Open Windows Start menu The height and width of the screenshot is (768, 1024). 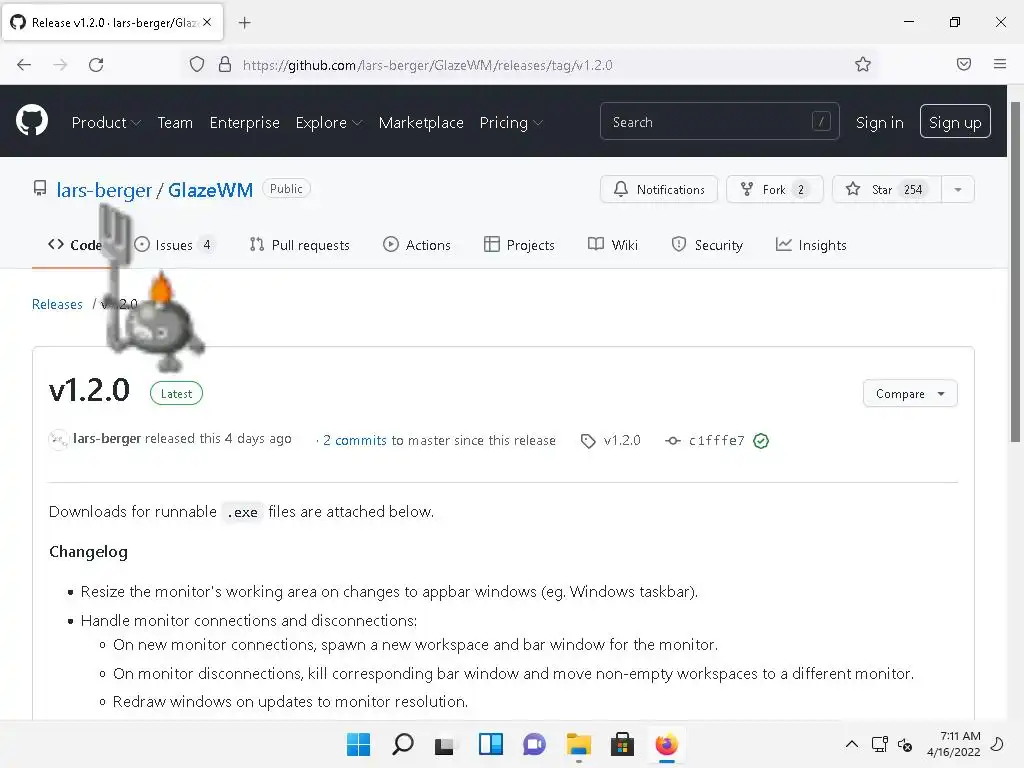pyautogui.click(x=358, y=744)
